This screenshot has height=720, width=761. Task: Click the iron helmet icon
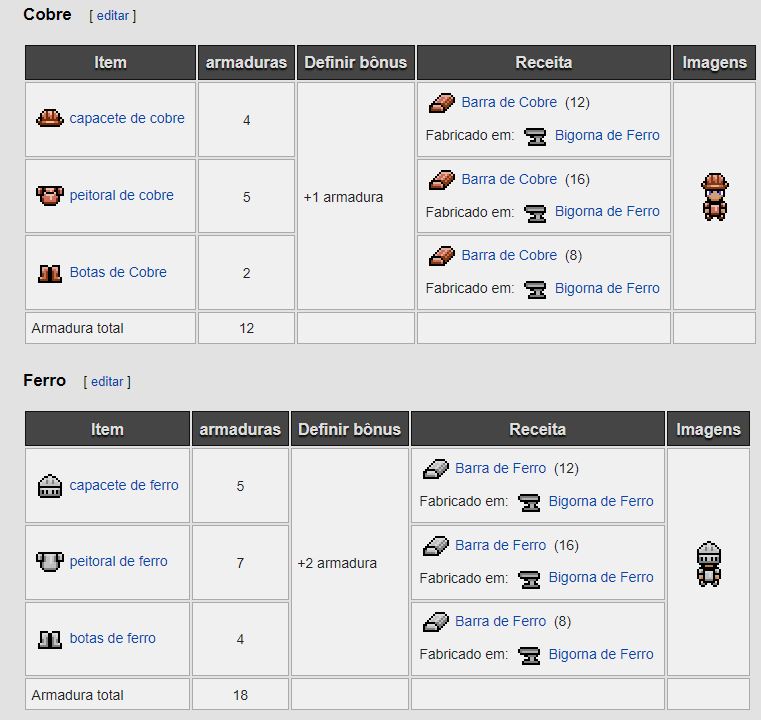[50, 486]
